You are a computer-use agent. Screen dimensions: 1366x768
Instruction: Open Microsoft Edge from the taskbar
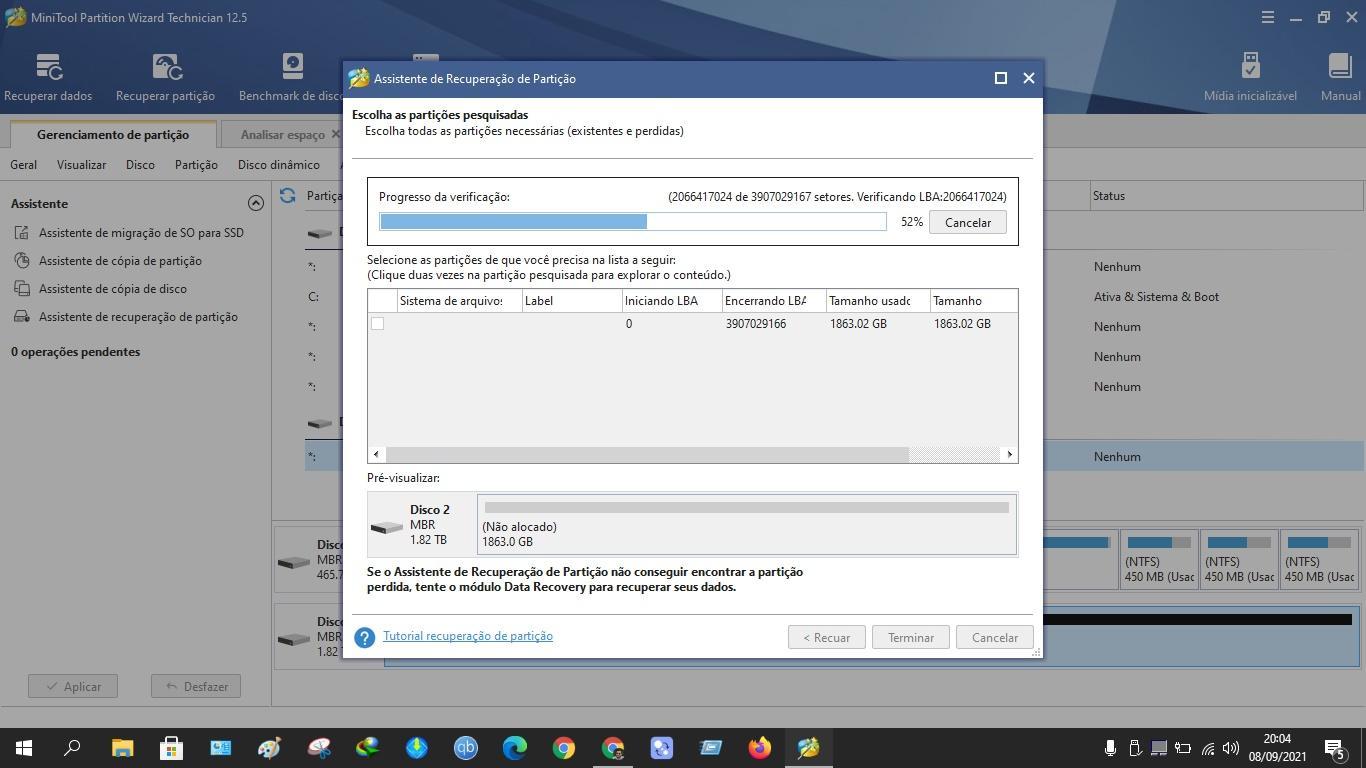click(515, 748)
